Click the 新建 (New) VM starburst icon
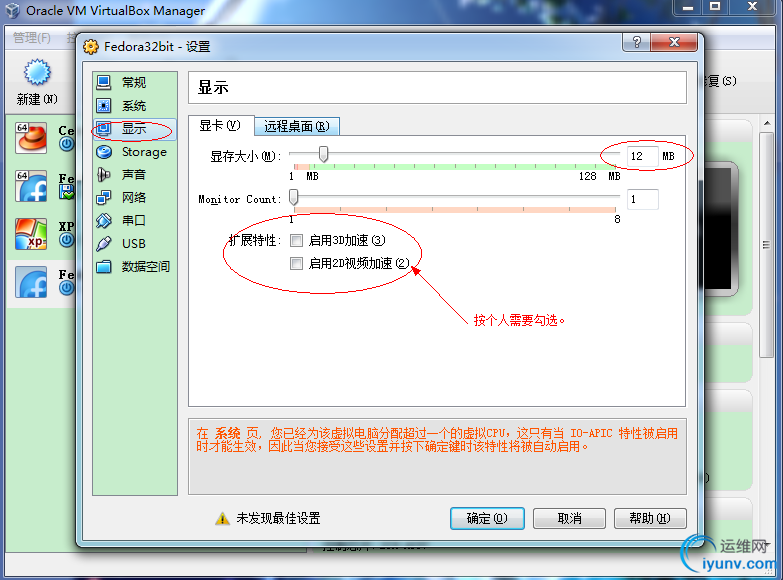 tap(37, 73)
